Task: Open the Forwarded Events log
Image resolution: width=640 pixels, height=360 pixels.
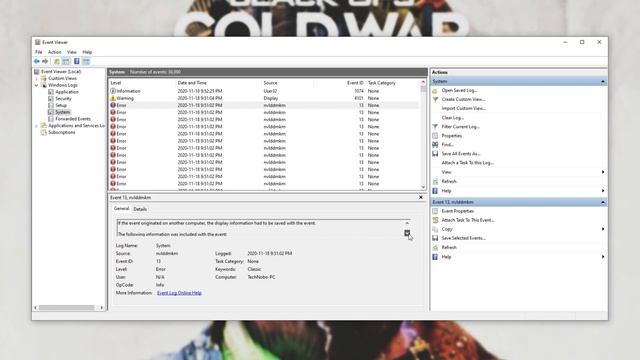Action: [73, 119]
